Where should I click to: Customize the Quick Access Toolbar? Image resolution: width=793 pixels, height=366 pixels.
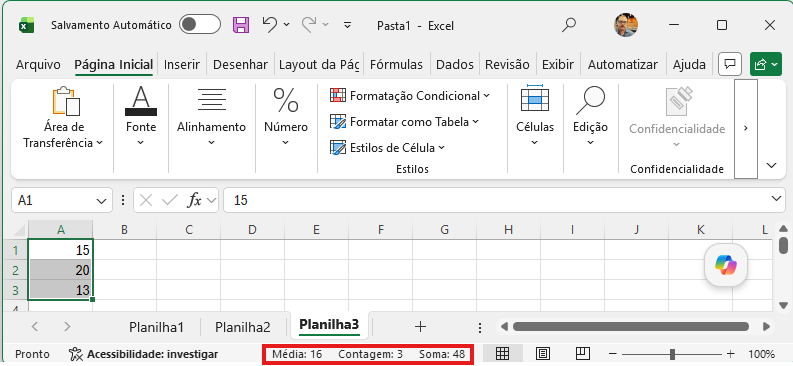coord(347,25)
